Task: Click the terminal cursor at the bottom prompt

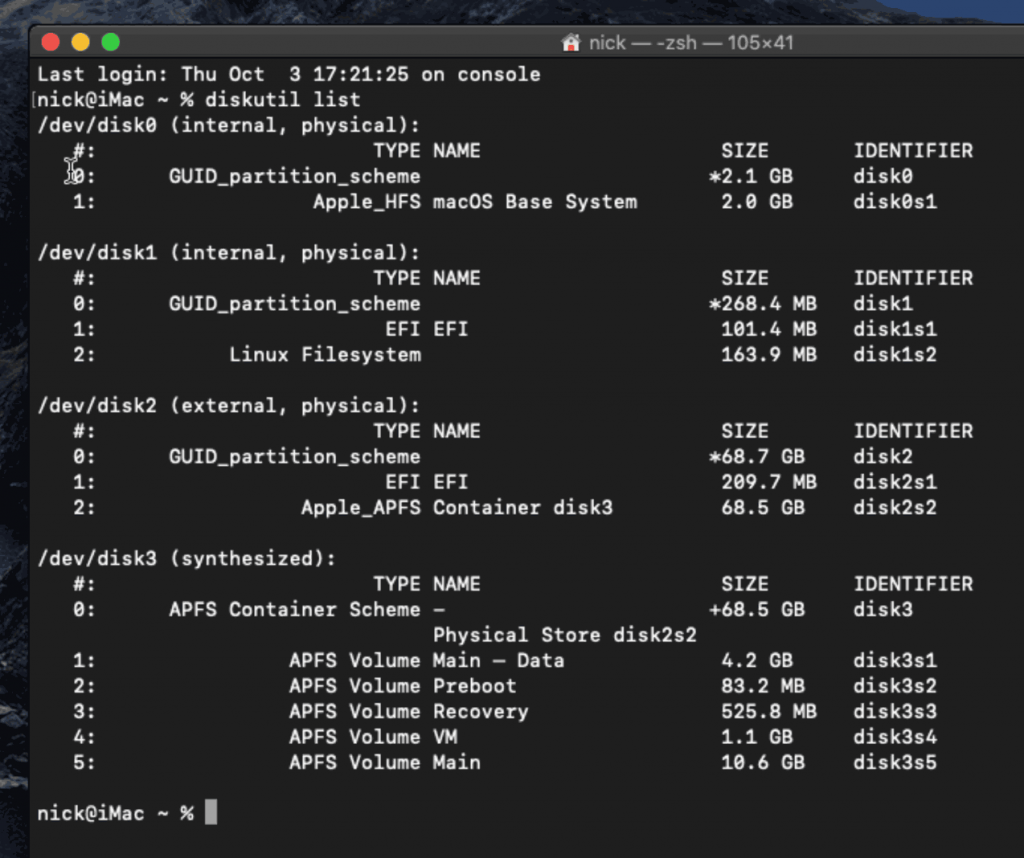Action: point(211,812)
